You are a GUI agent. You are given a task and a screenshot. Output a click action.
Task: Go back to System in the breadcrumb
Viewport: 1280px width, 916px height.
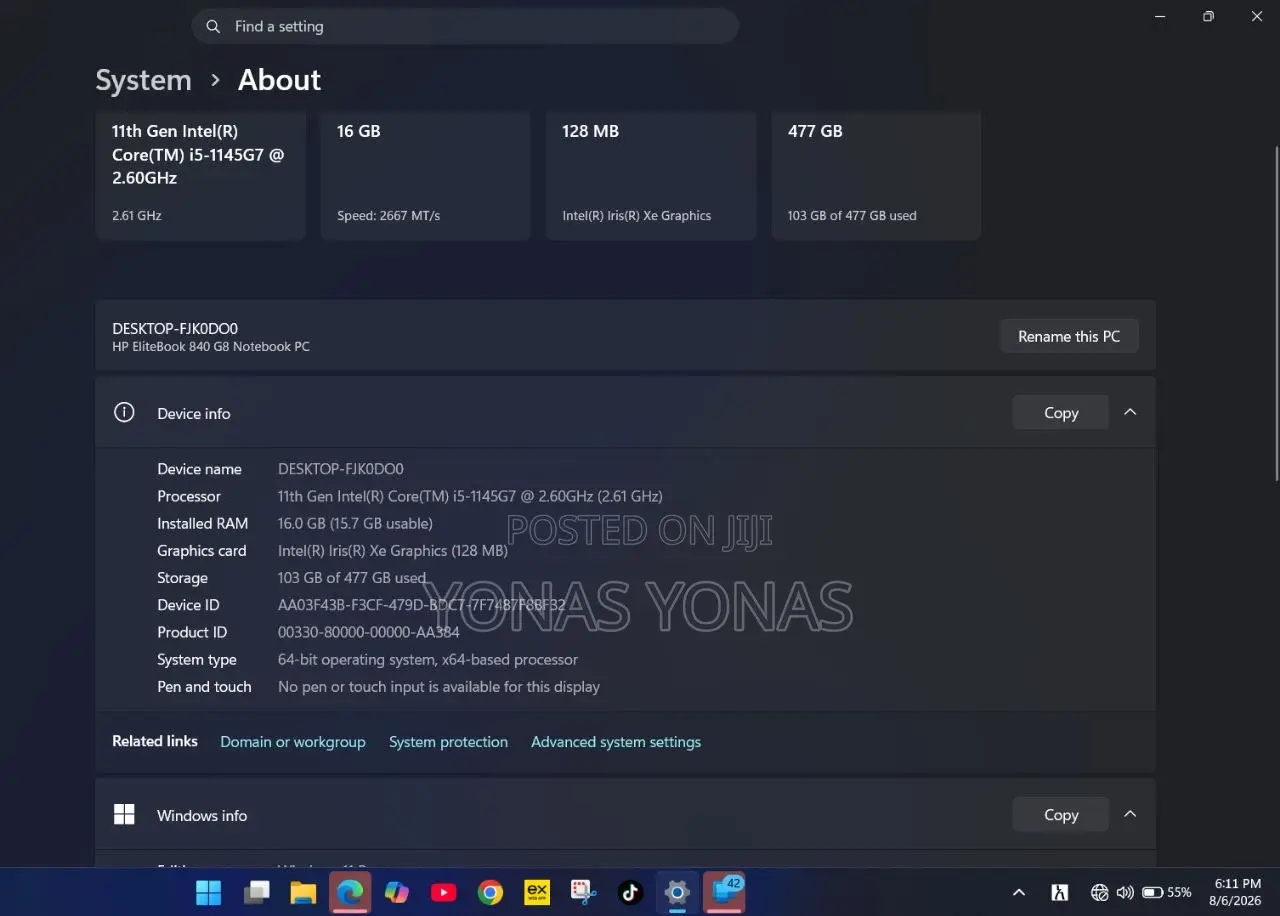[x=143, y=80]
